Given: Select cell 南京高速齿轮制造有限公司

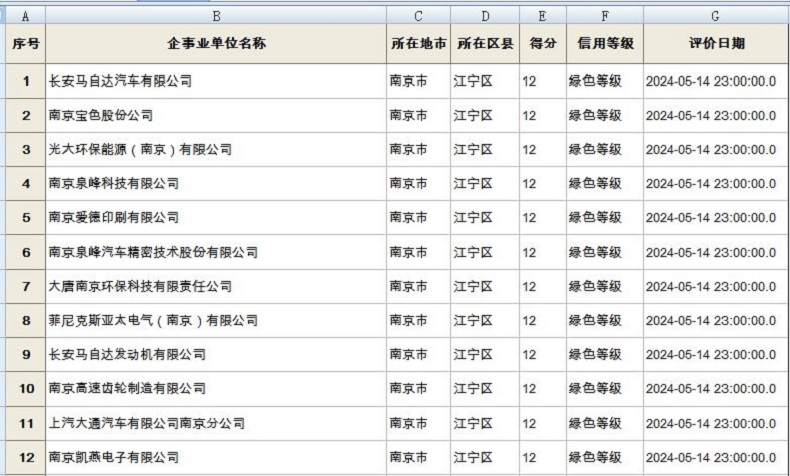Looking at the screenshot, I should coord(216,389).
